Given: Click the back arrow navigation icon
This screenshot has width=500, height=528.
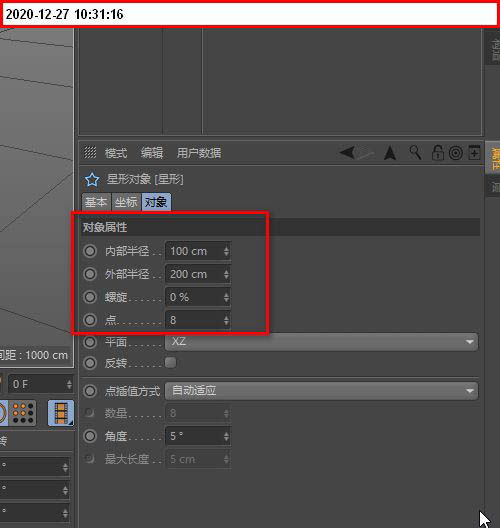Looking at the screenshot, I should pos(348,153).
